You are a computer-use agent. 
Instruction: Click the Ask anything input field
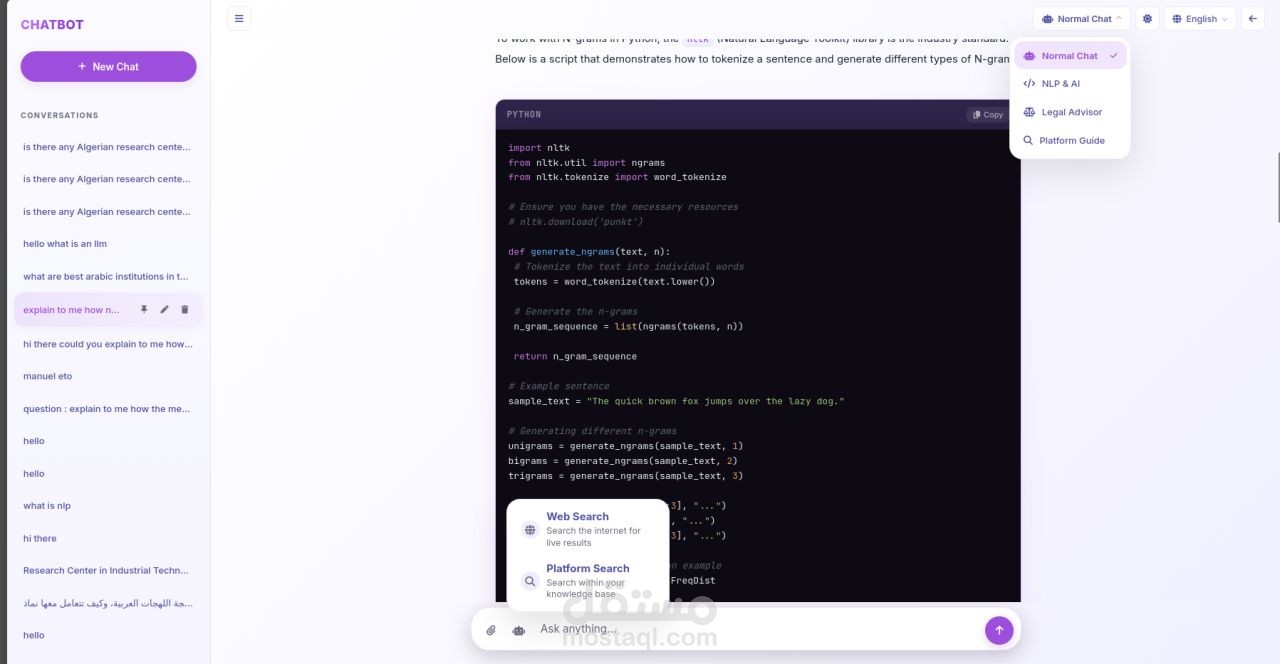click(x=755, y=629)
